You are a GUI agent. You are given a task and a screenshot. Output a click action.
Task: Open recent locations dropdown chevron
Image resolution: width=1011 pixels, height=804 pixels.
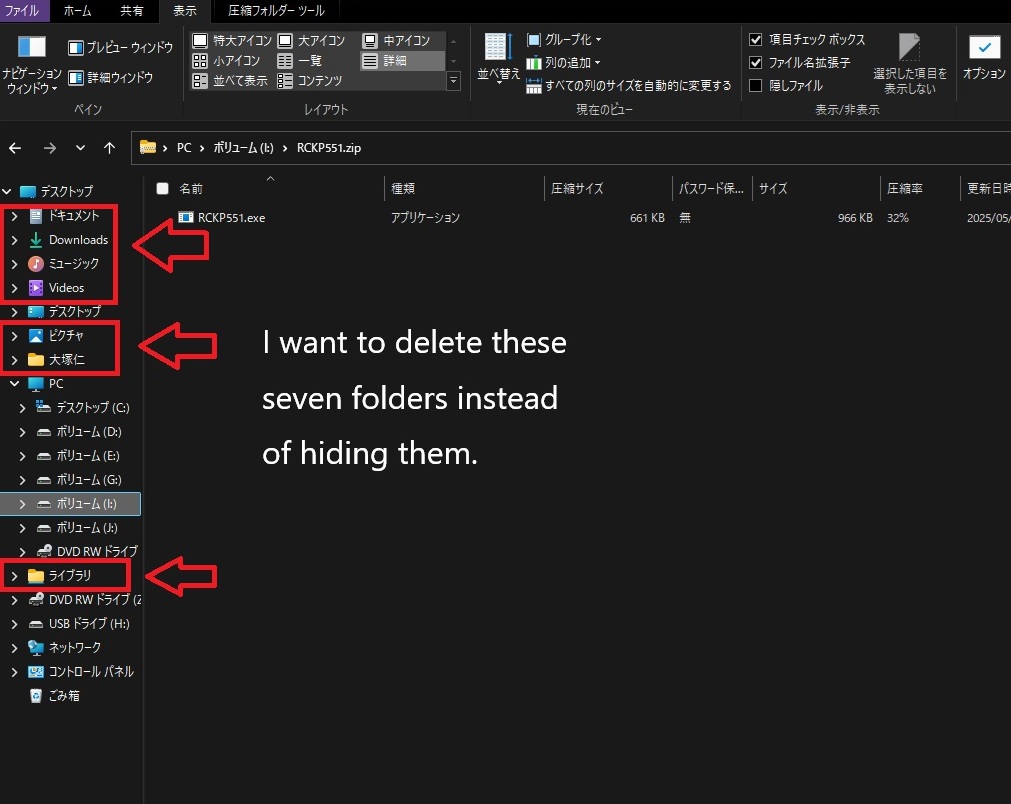(80, 148)
